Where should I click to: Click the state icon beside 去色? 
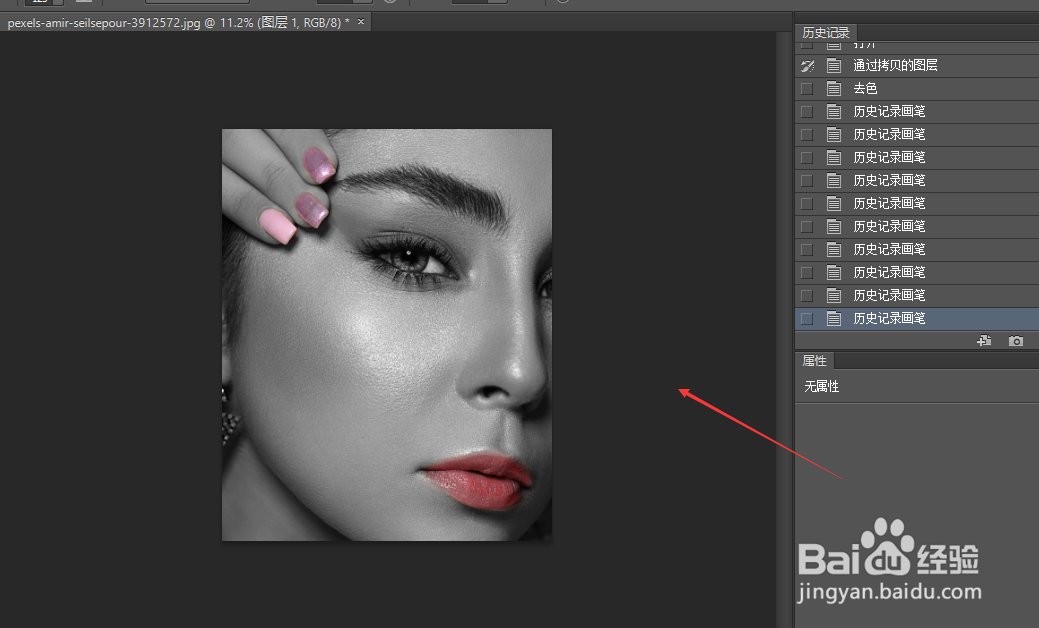point(834,89)
